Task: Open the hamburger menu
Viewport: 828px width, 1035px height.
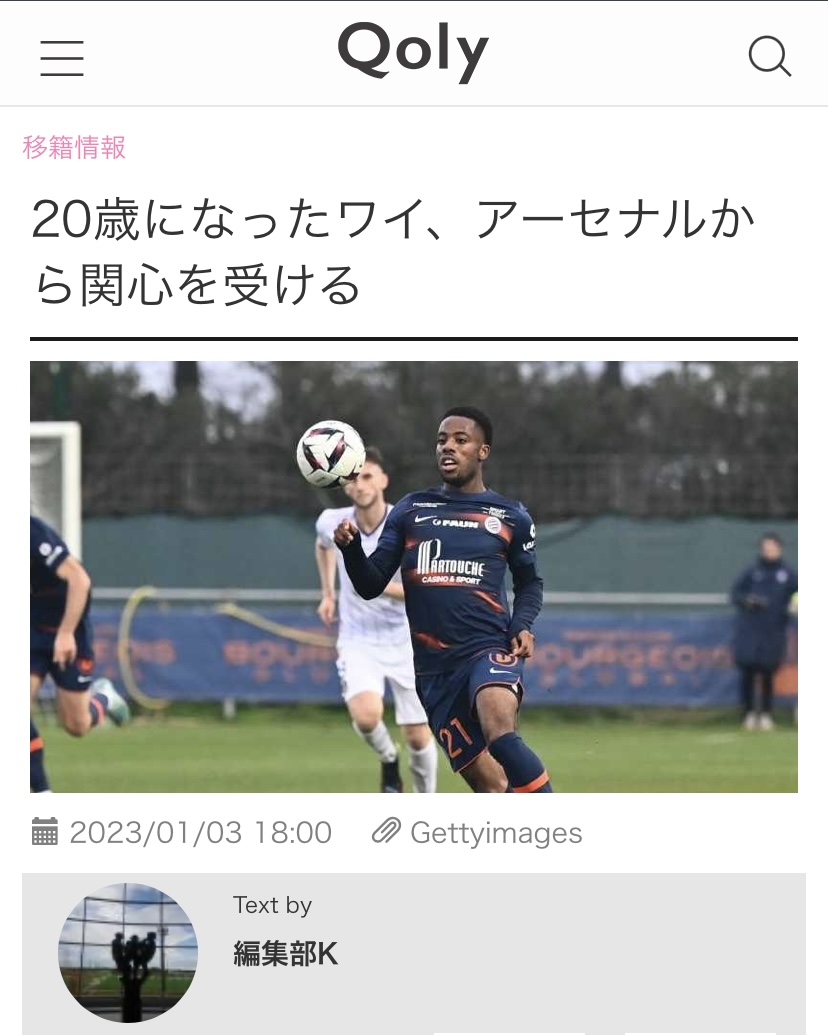Action: (x=62, y=58)
